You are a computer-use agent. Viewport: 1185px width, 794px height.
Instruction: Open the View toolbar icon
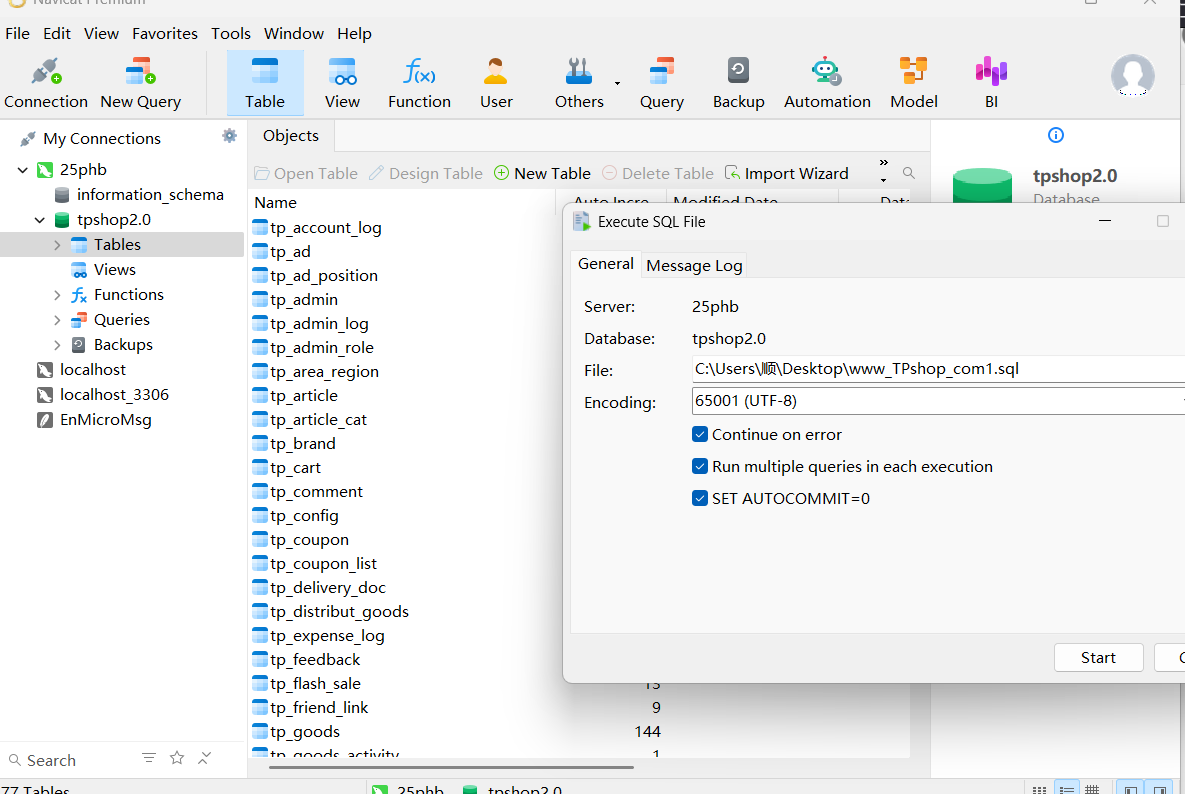(x=342, y=83)
